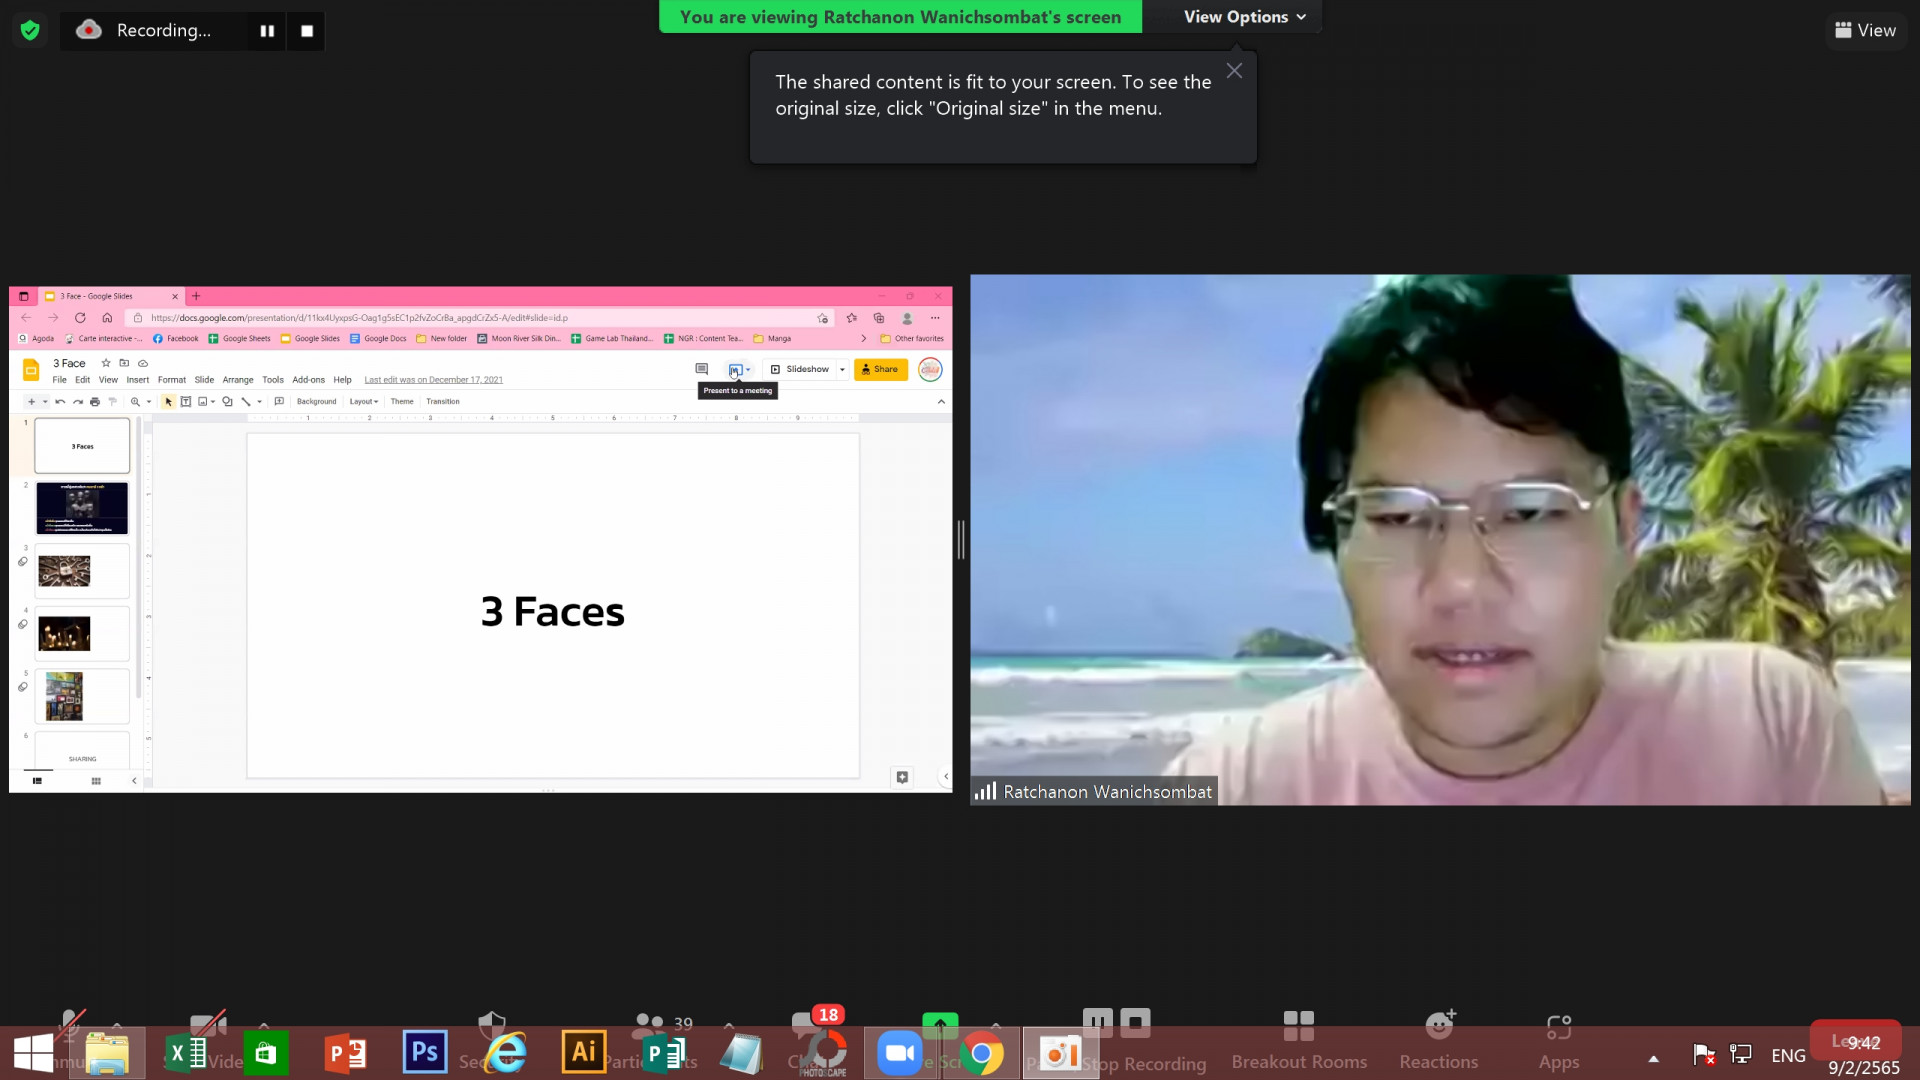Open the View Options dropdown

tap(1245, 17)
